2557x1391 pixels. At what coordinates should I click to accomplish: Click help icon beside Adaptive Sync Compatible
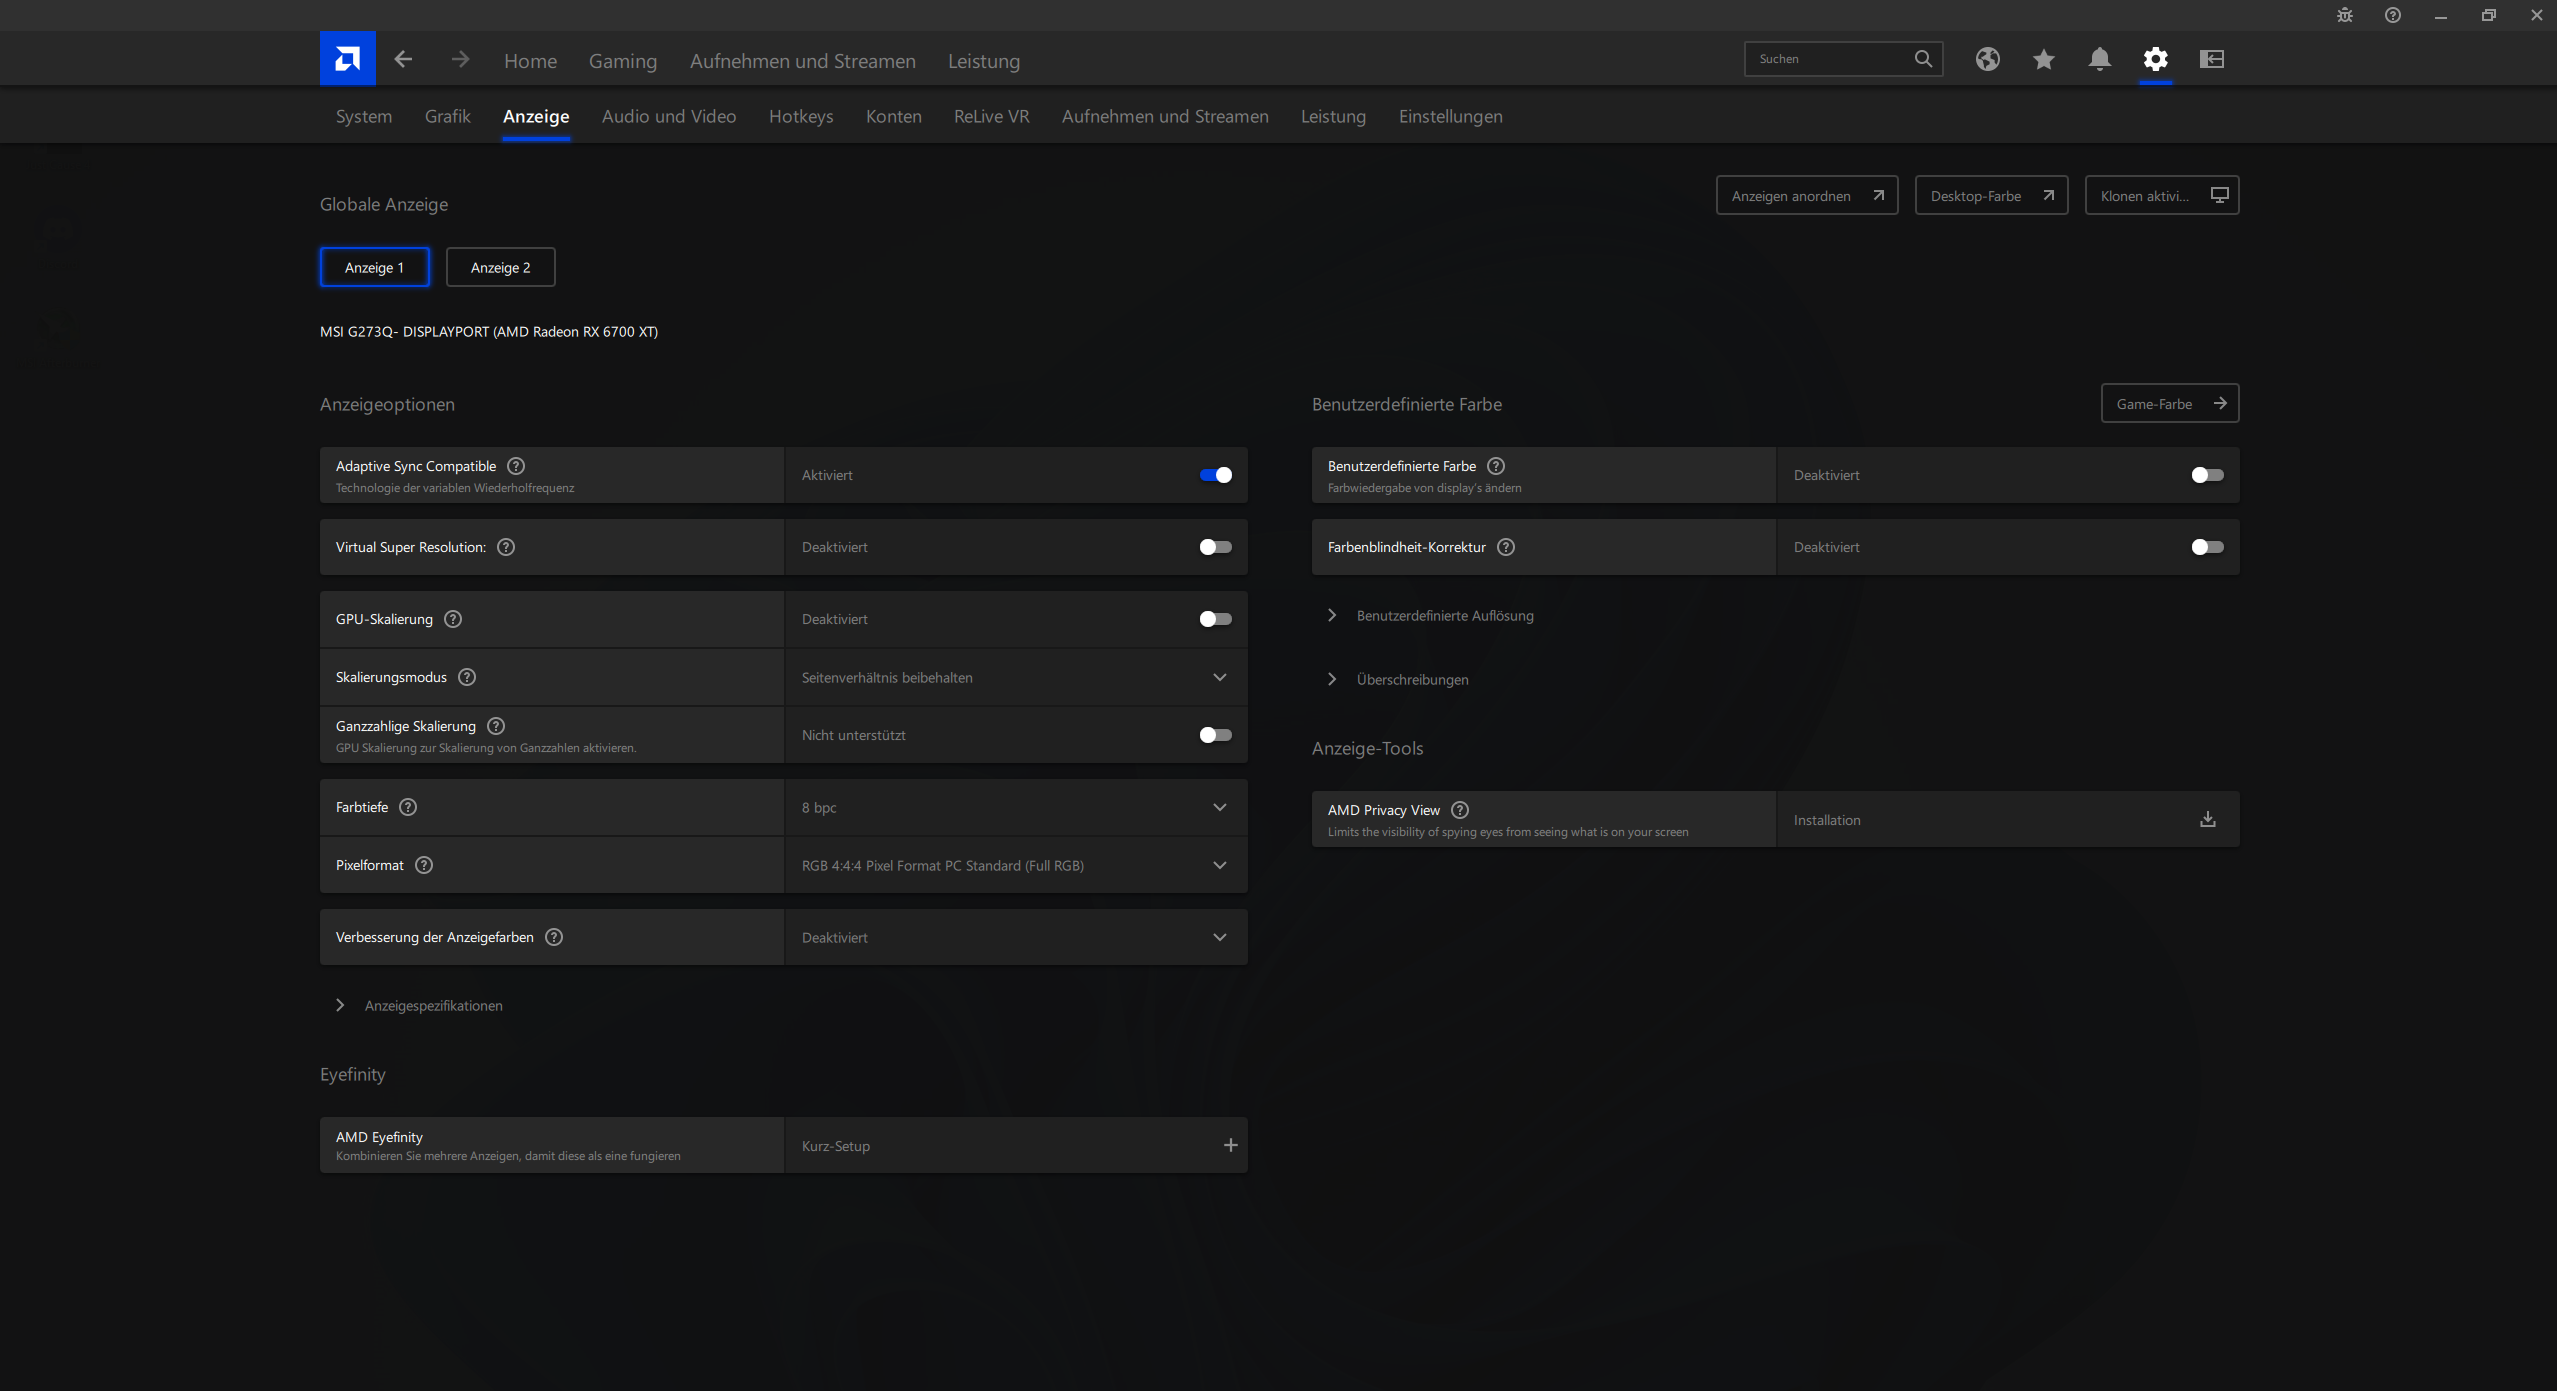tap(516, 466)
